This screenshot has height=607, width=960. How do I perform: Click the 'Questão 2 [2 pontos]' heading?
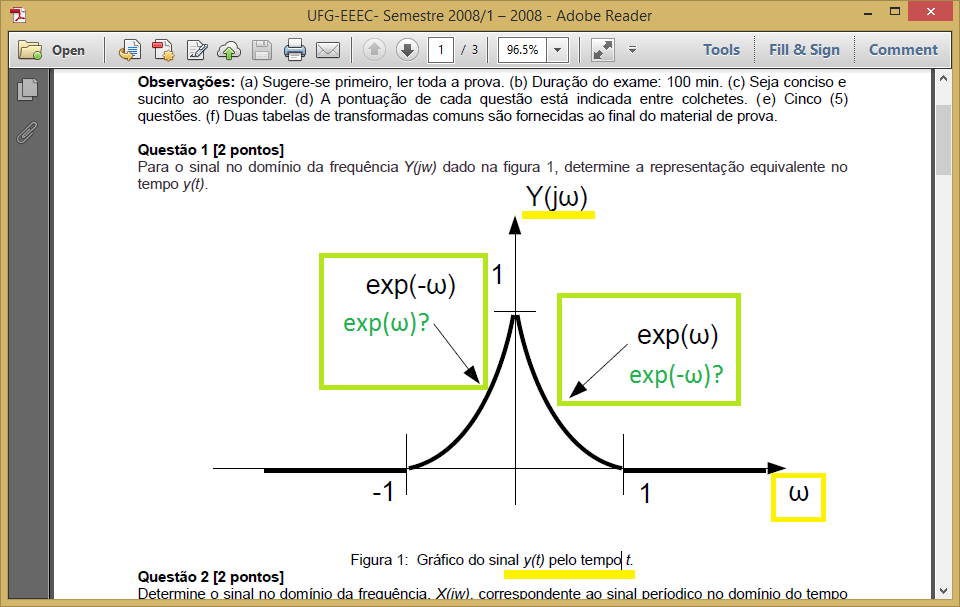(x=211, y=576)
